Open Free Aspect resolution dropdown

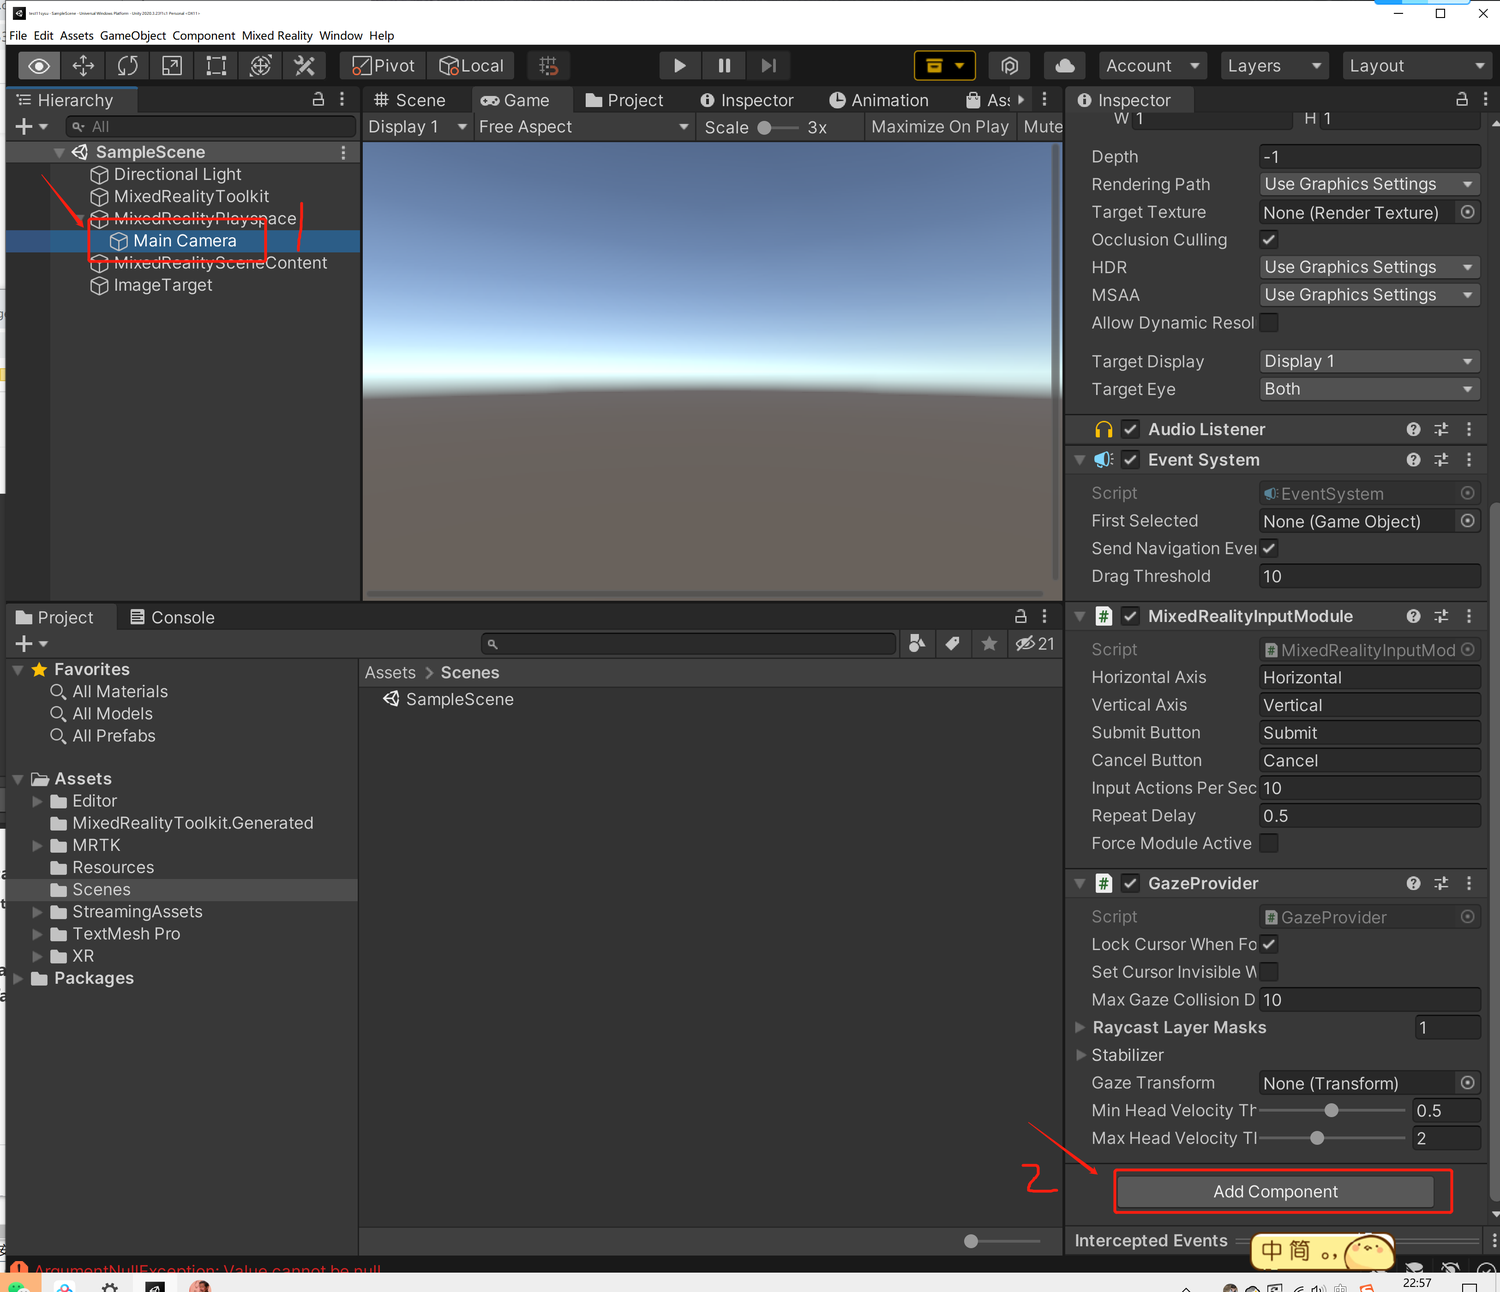pyautogui.click(x=584, y=127)
